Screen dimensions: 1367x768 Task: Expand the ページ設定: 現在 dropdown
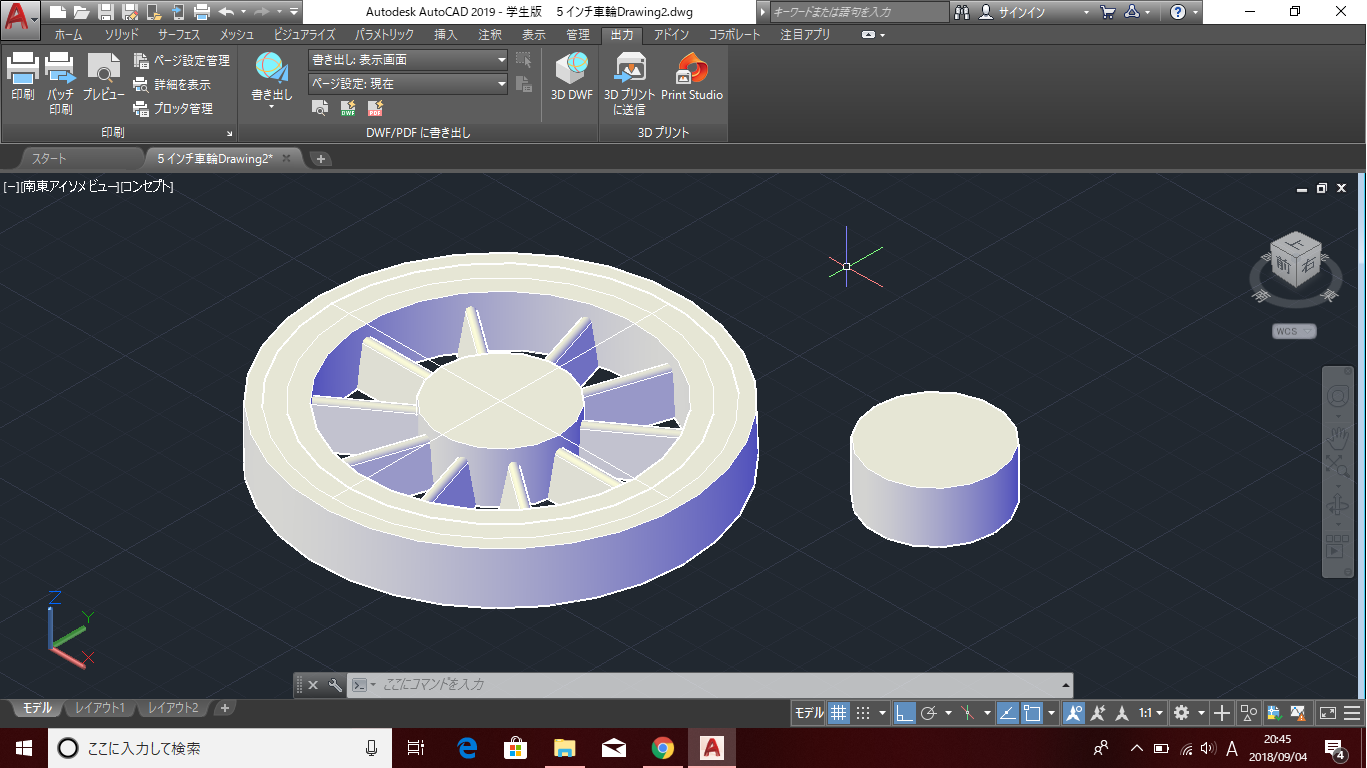click(x=408, y=84)
